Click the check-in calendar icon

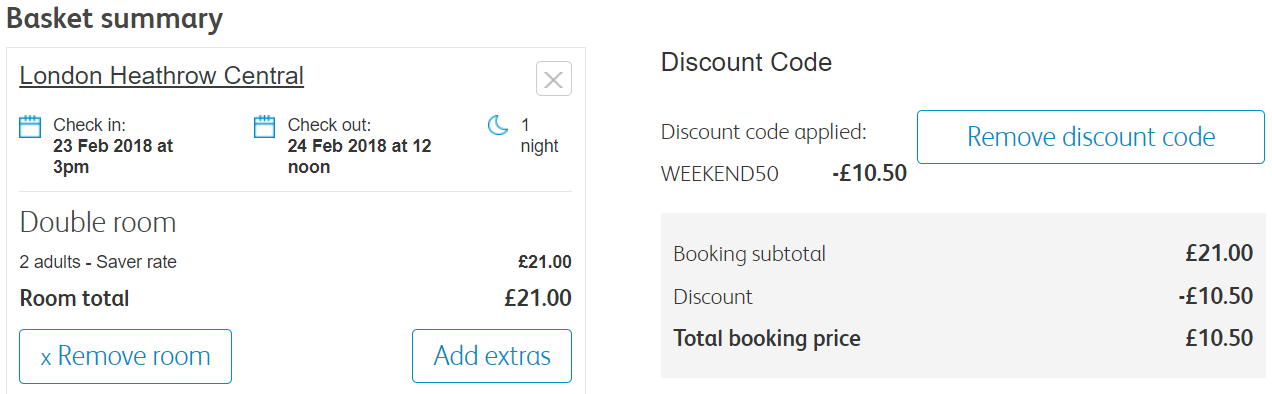point(30,126)
